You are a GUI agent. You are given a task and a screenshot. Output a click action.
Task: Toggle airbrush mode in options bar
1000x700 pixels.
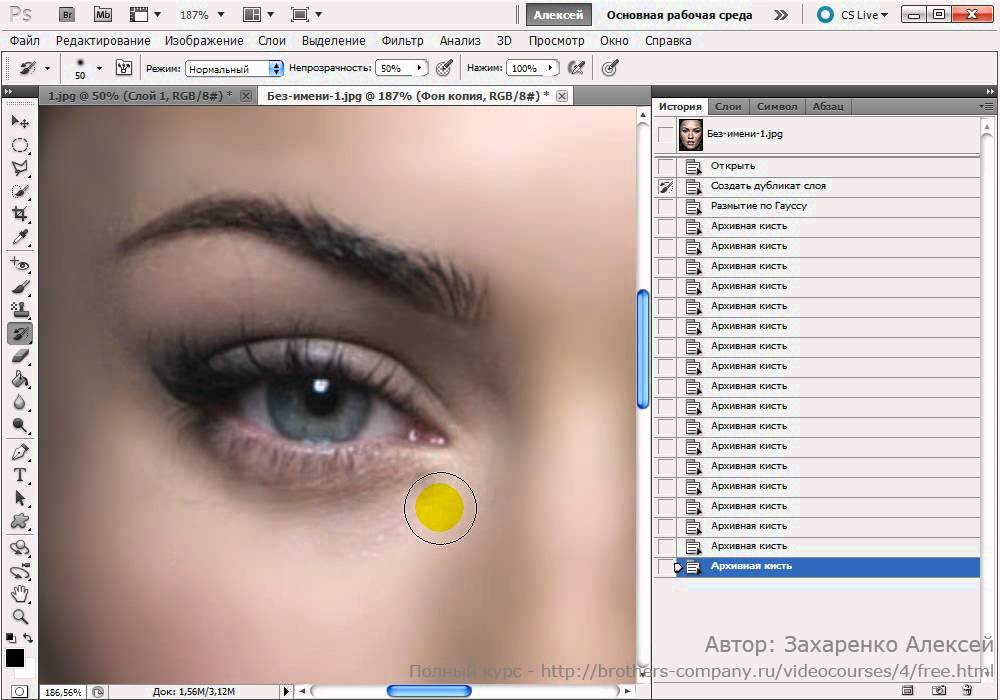click(x=576, y=68)
